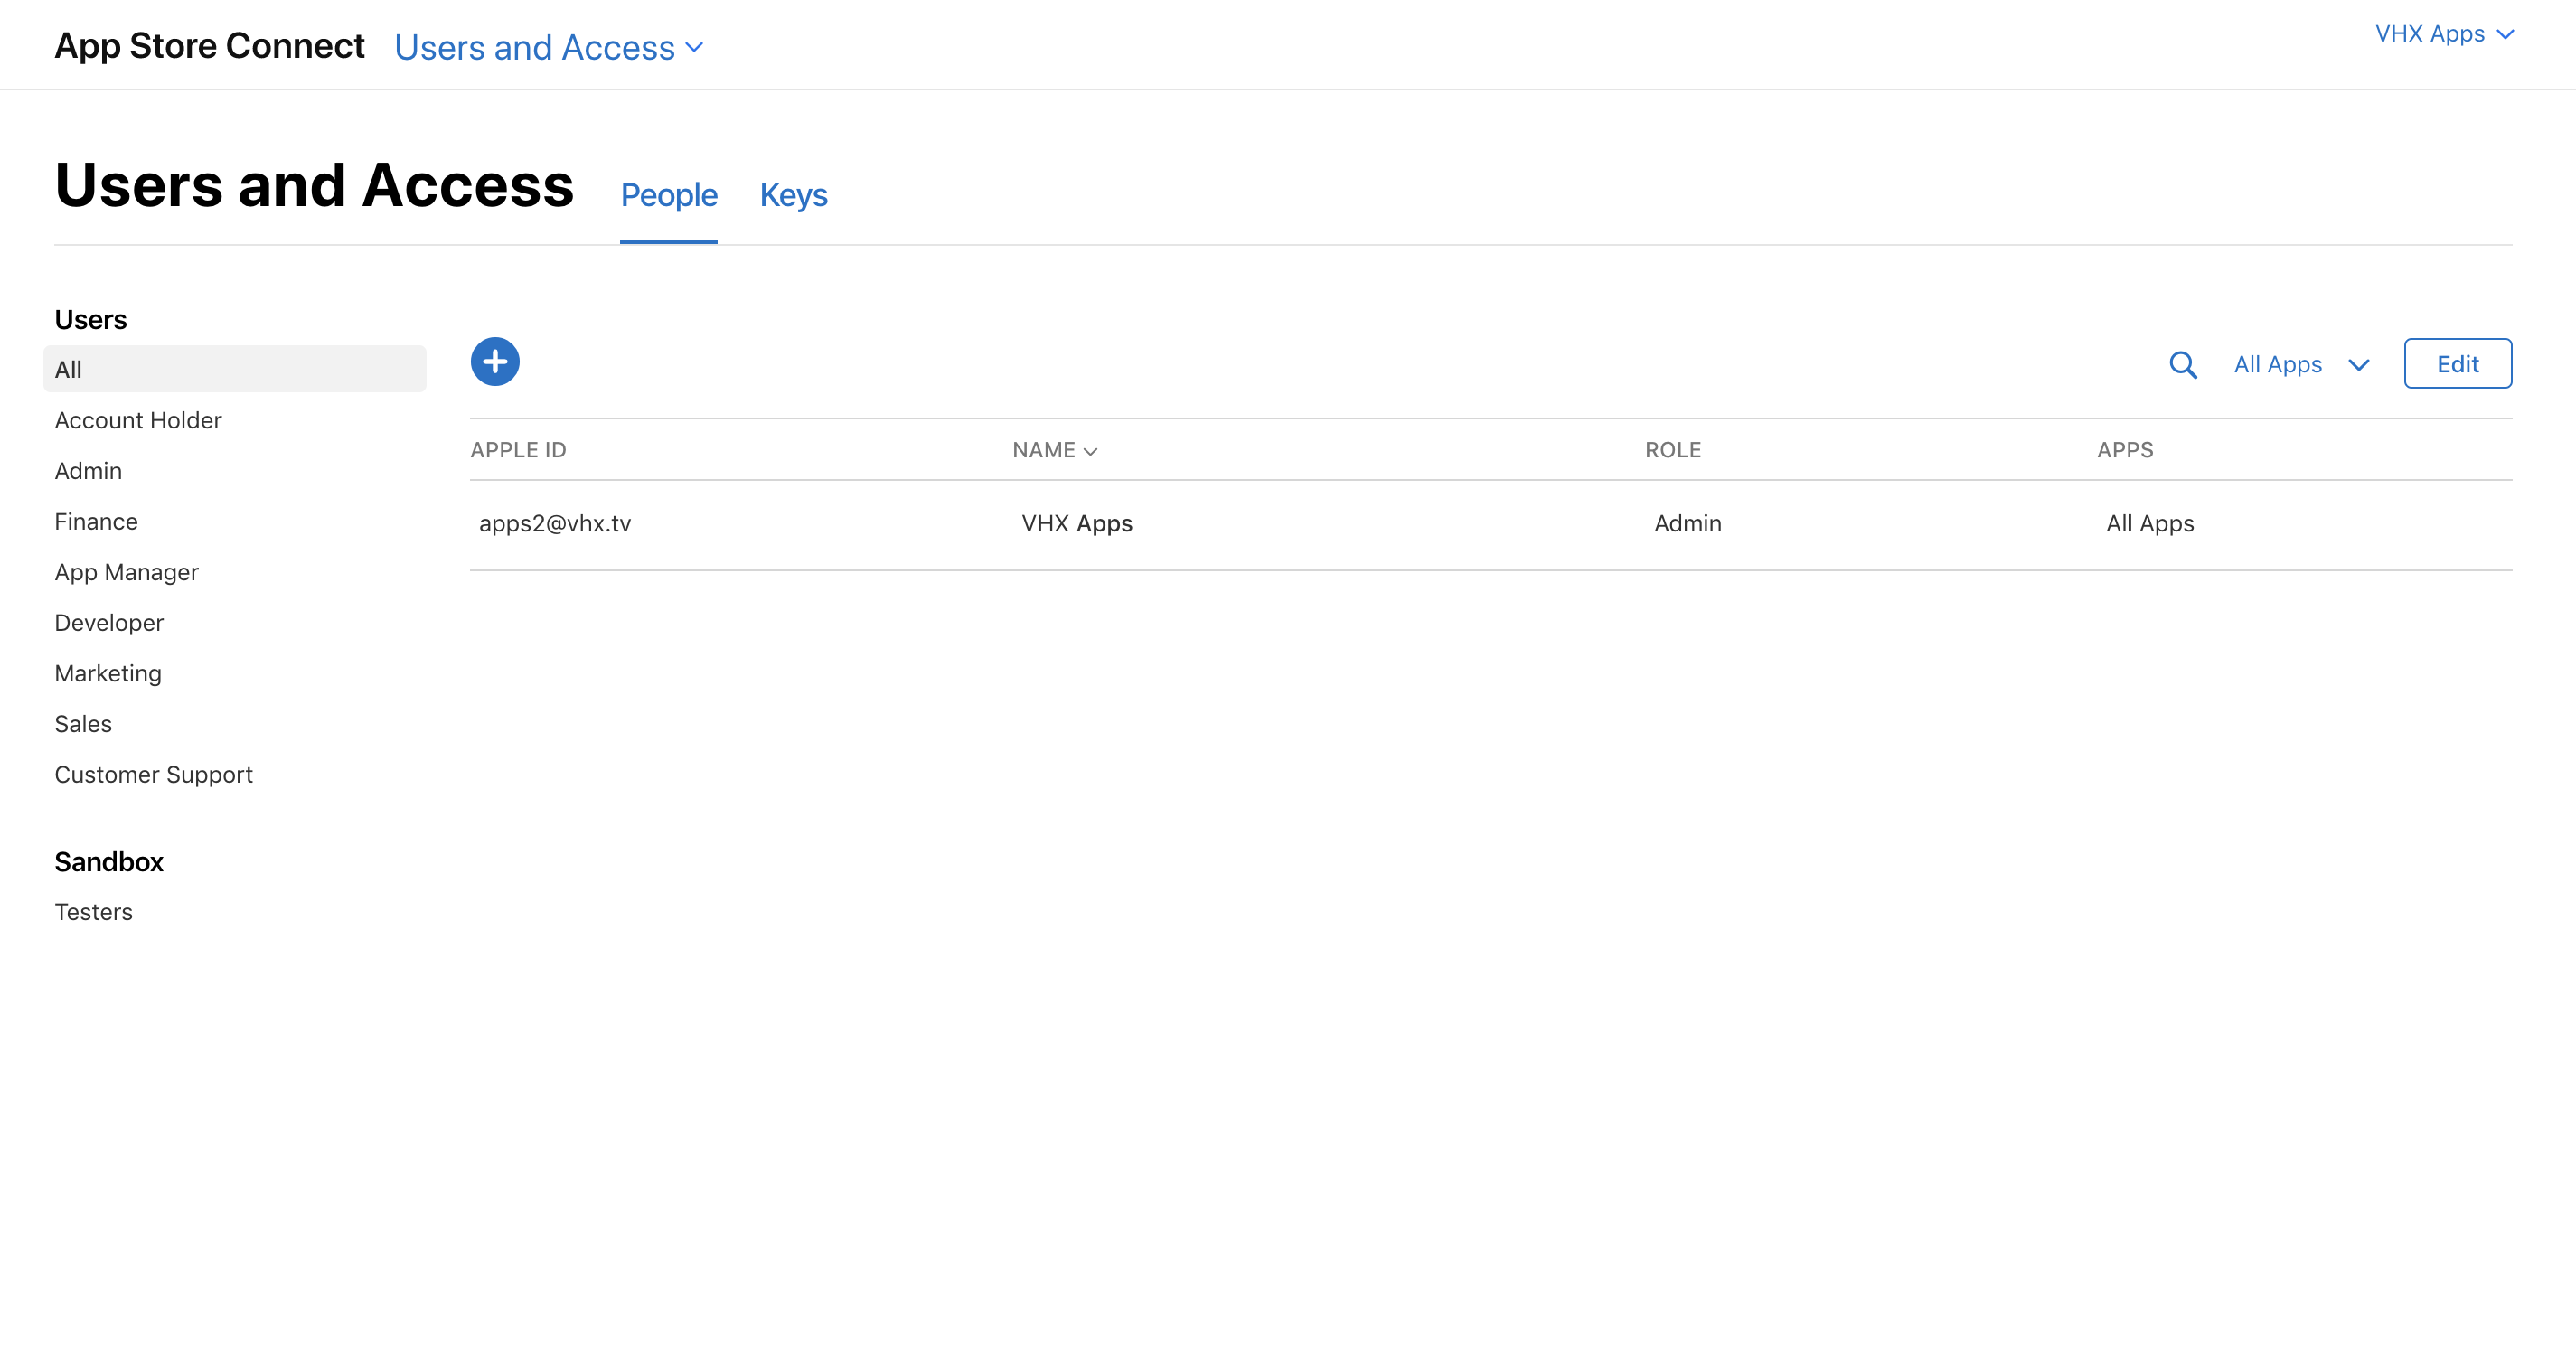Click the Edit button
This screenshot has height=1372, width=2576.
pyautogui.click(x=2457, y=364)
